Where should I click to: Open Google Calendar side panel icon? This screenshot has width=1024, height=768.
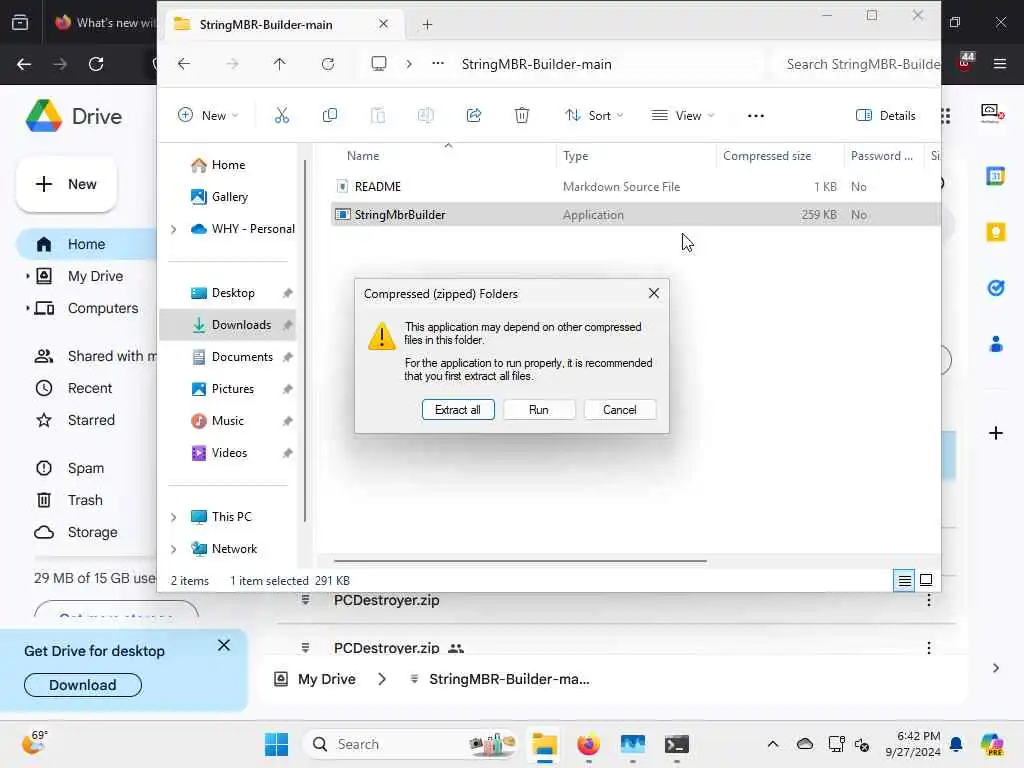pos(995,176)
